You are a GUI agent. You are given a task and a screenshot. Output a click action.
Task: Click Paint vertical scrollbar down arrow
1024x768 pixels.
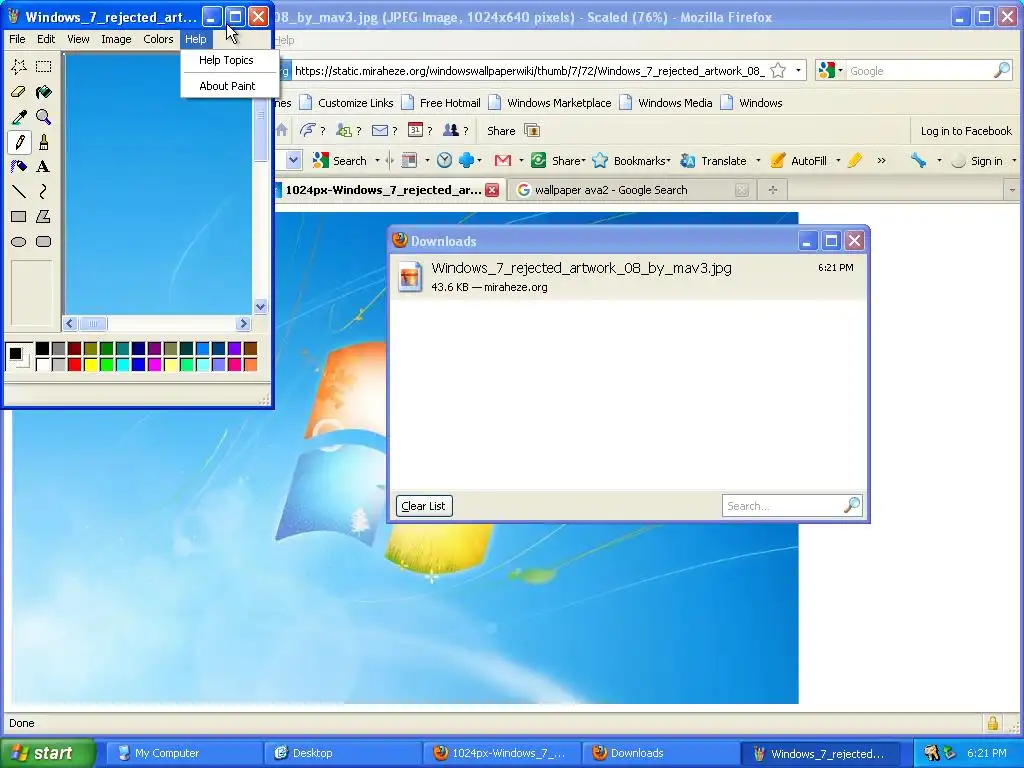(261, 306)
